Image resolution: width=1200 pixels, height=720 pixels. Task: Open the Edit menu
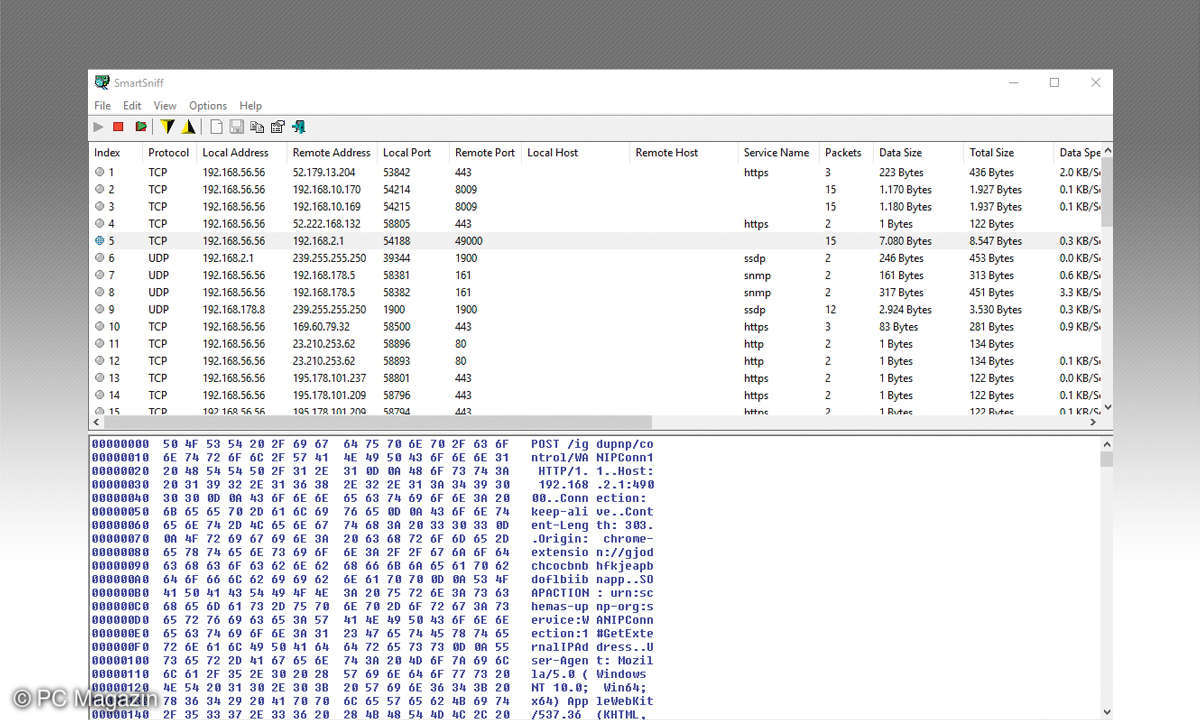click(x=132, y=105)
